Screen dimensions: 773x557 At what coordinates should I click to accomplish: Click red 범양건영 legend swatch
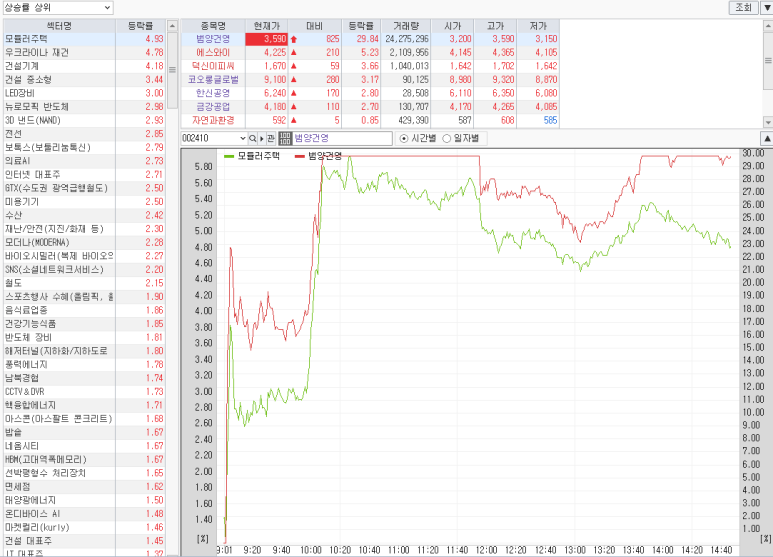pos(300,156)
